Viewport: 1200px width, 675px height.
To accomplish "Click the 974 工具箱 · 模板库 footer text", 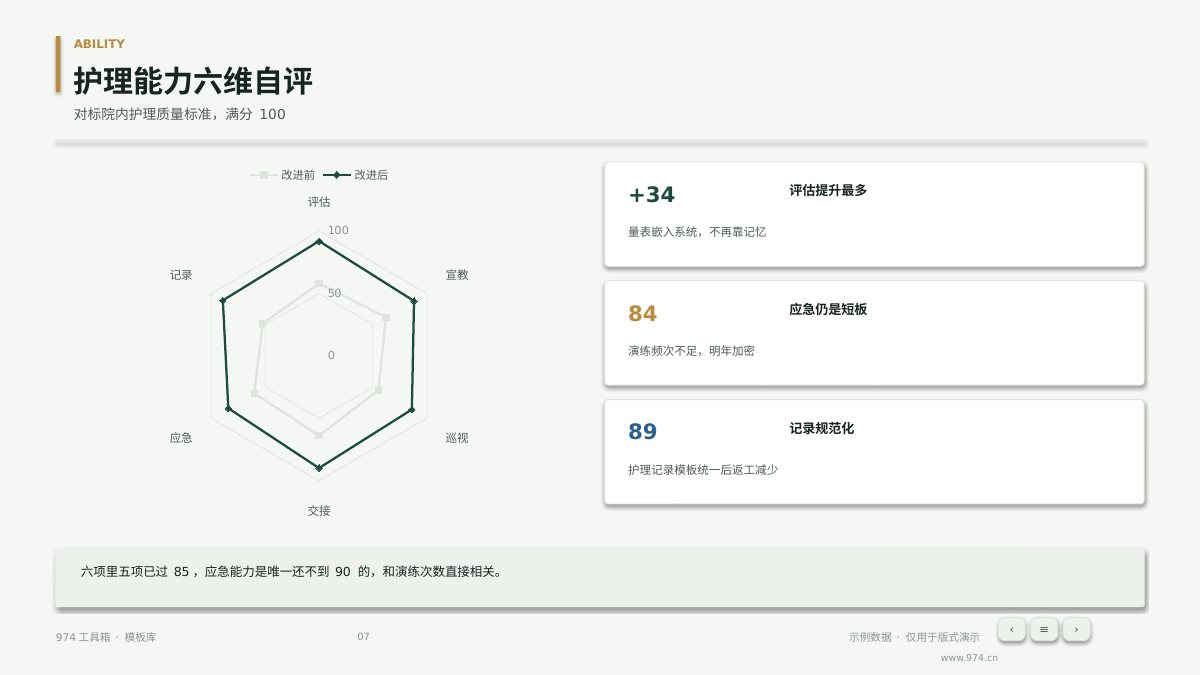I will [x=106, y=637].
